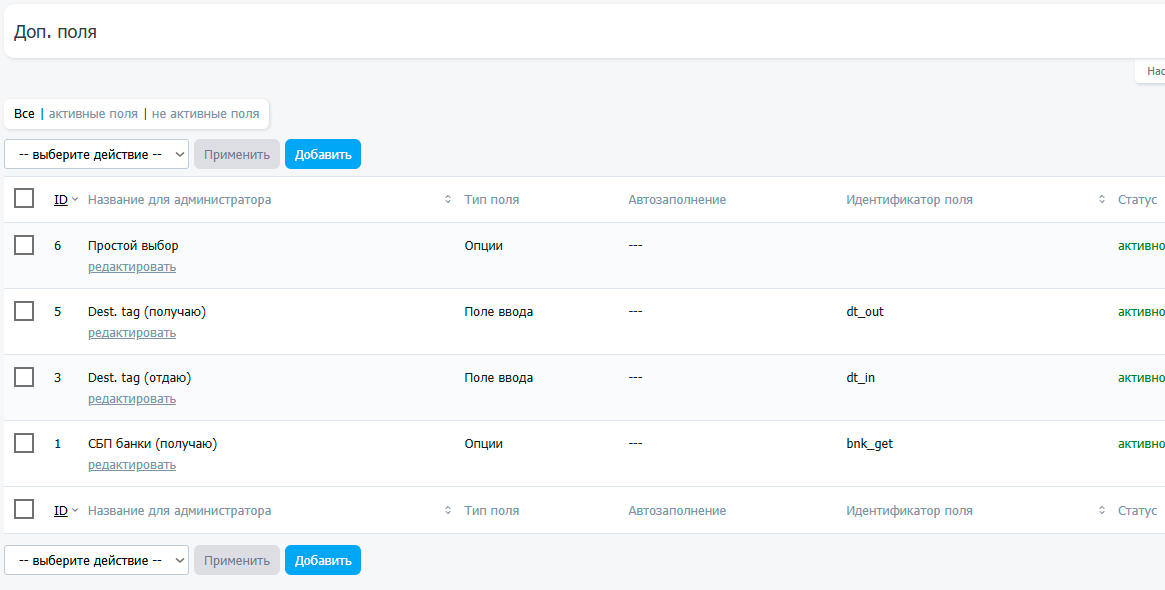Edit the СБП банки (получаю) field
This screenshot has height=590, width=1165.
[132, 465]
